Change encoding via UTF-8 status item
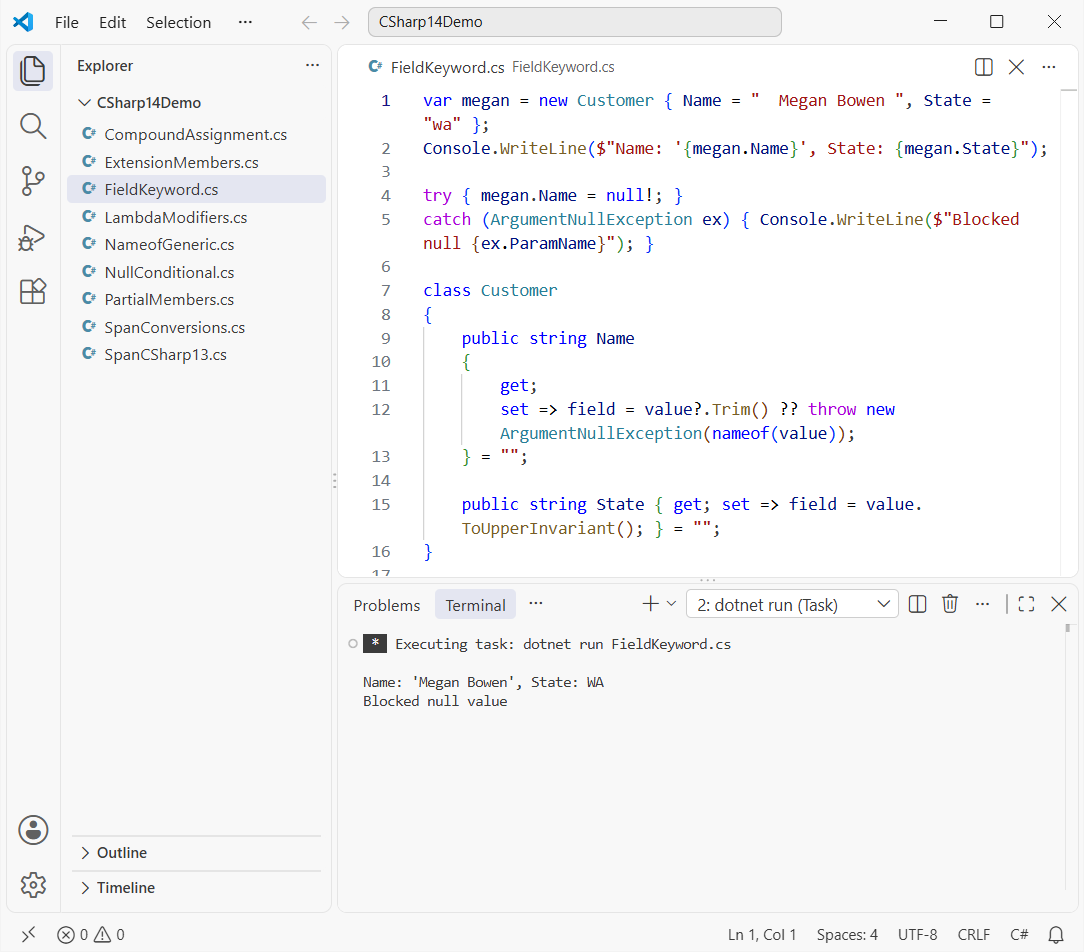Viewport: 1084px width, 952px height. (x=917, y=935)
